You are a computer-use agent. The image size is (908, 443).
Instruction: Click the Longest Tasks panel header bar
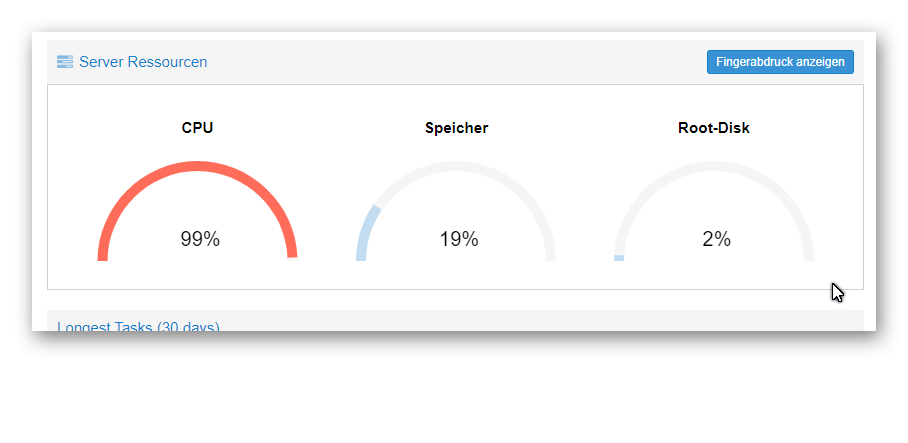455,321
